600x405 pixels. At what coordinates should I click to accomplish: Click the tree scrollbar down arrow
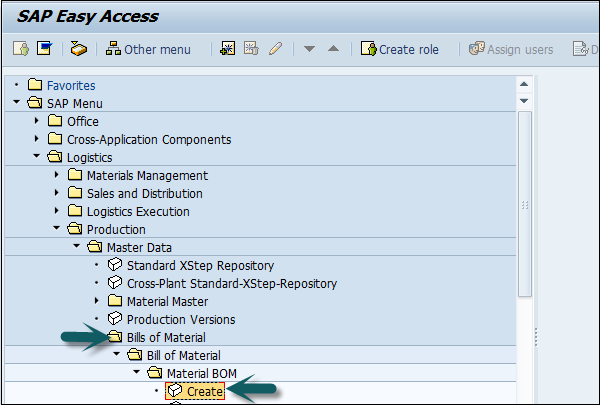(x=525, y=100)
